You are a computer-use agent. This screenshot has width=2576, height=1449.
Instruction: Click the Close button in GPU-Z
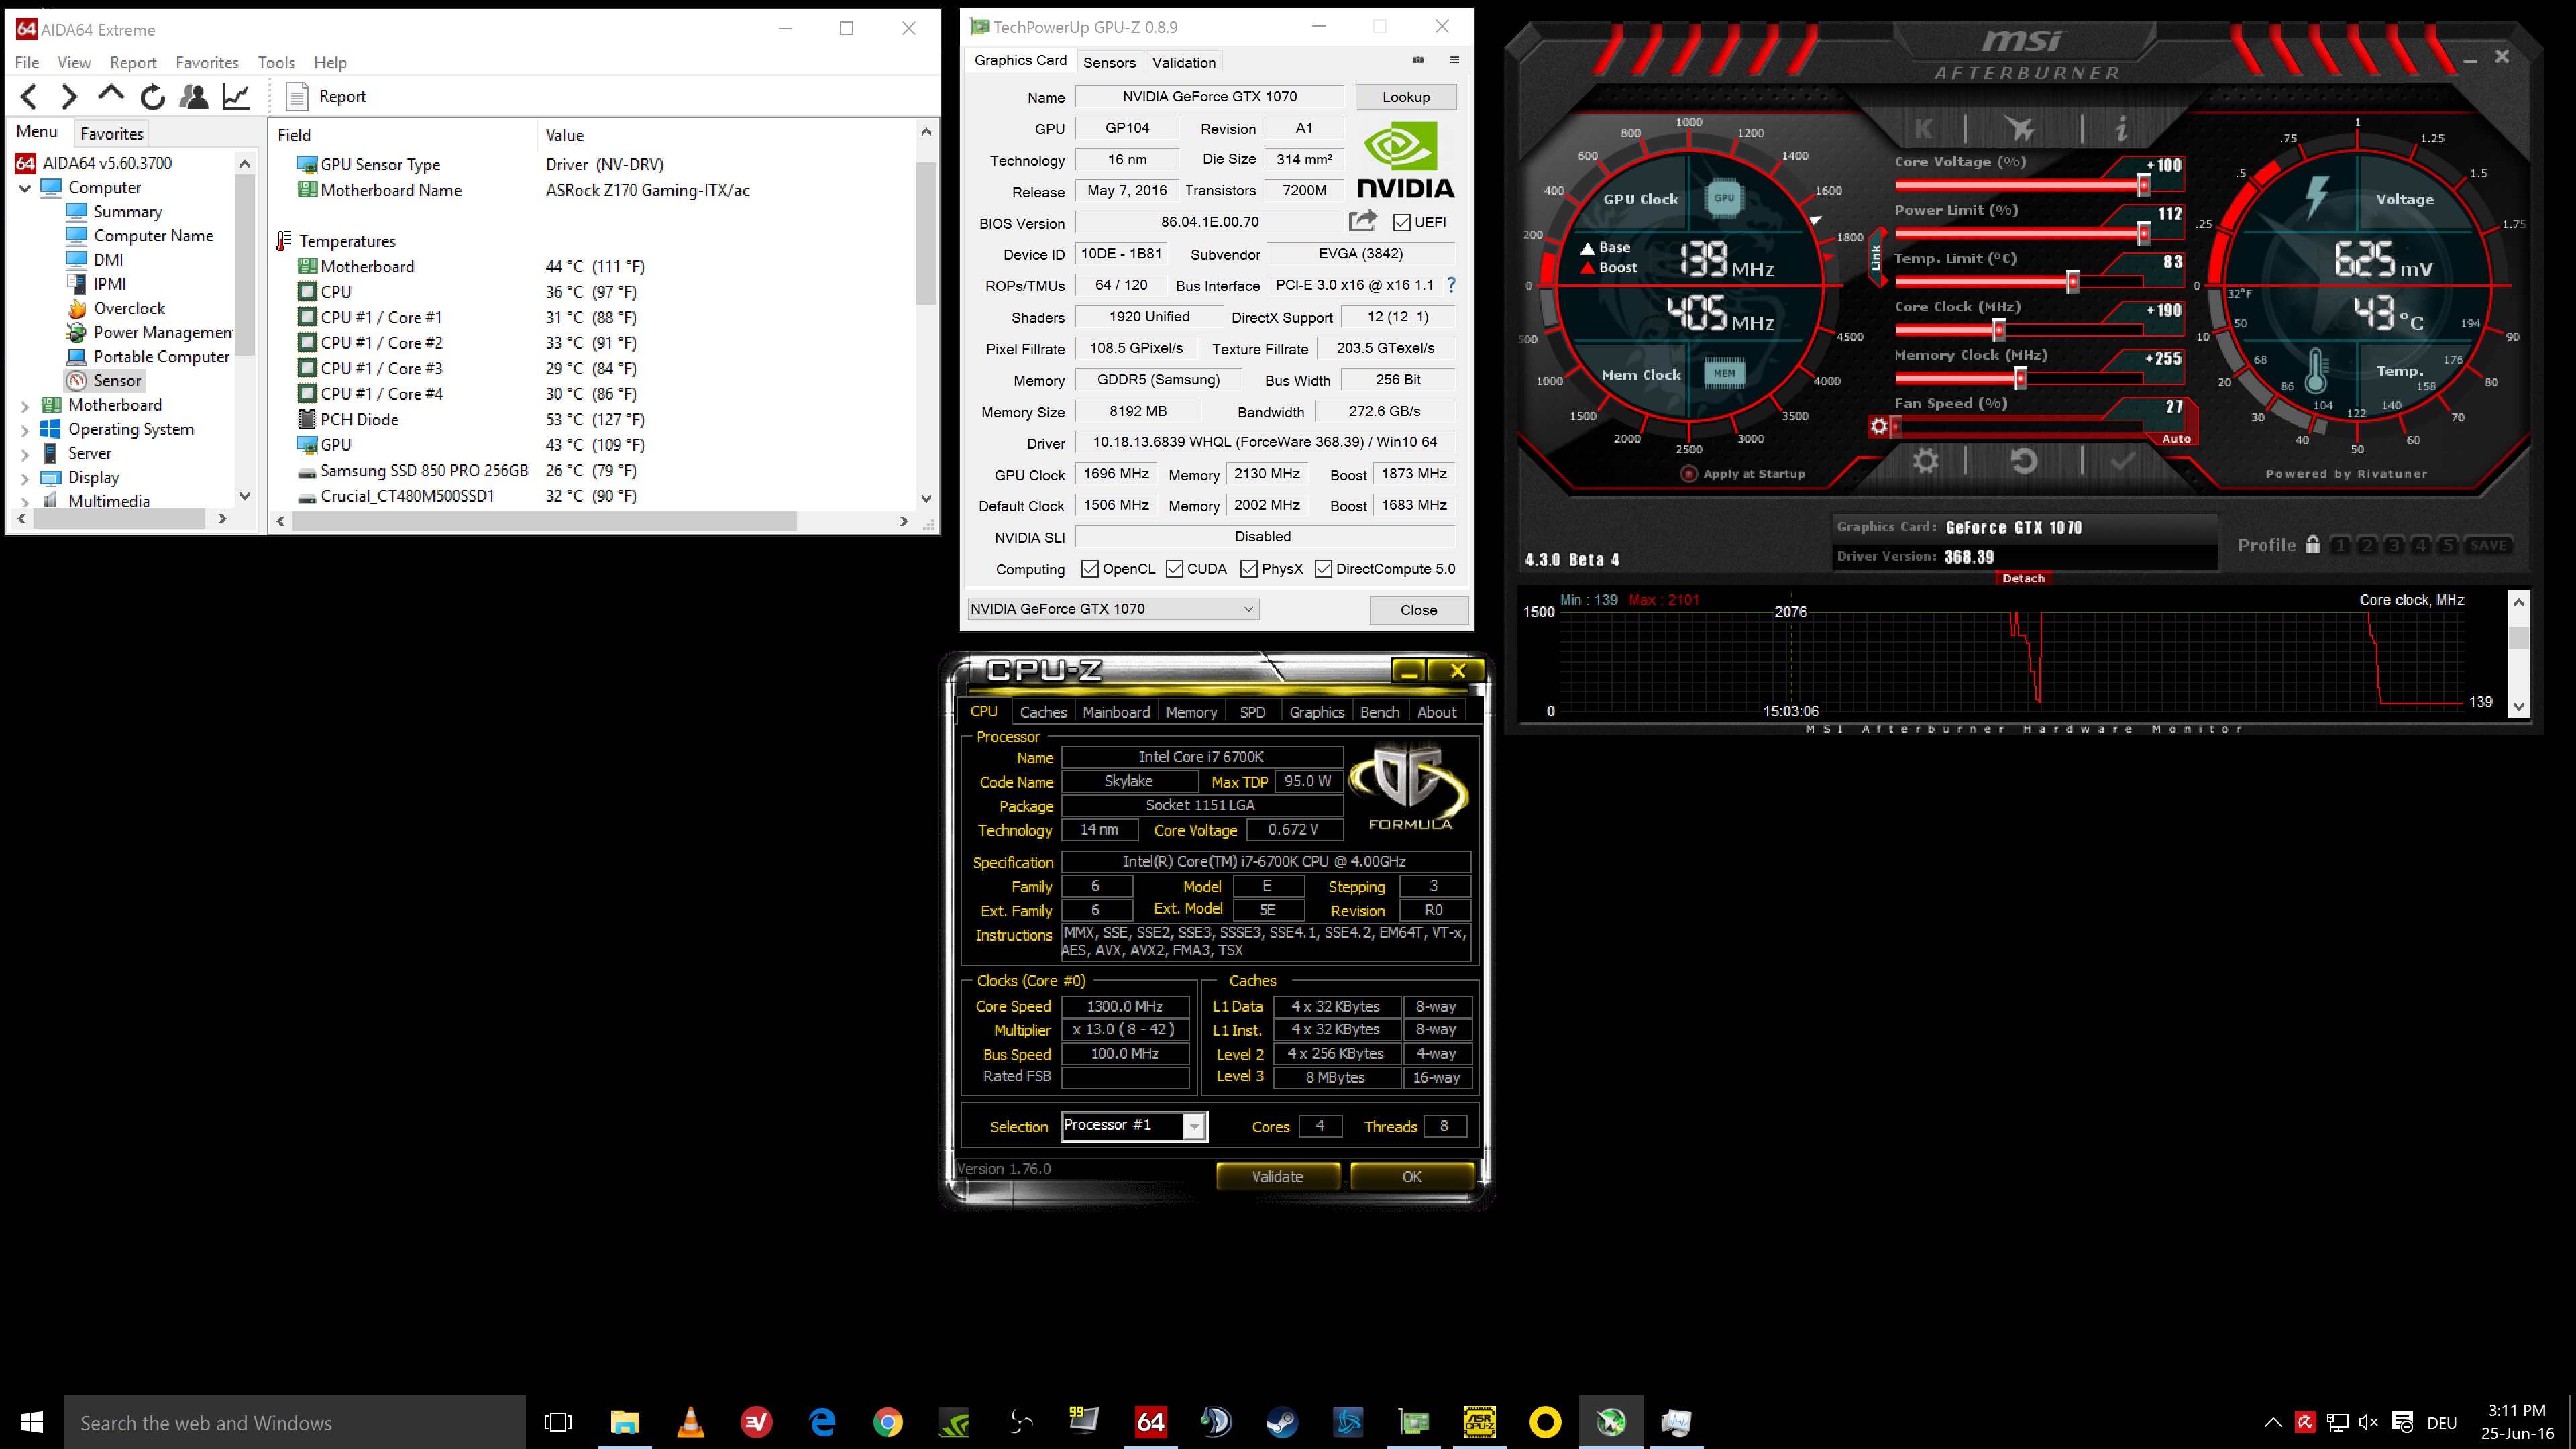tap(1418, 610)
